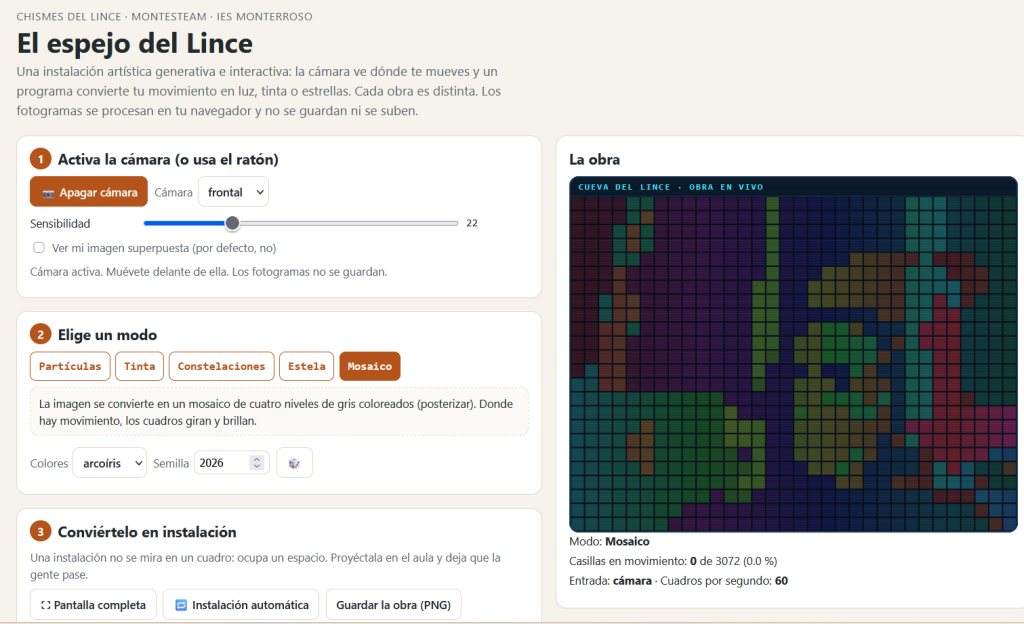The image size is (1024, 624).
Task: Click the 'El espejo del Lince' heading
Action: 135,44
